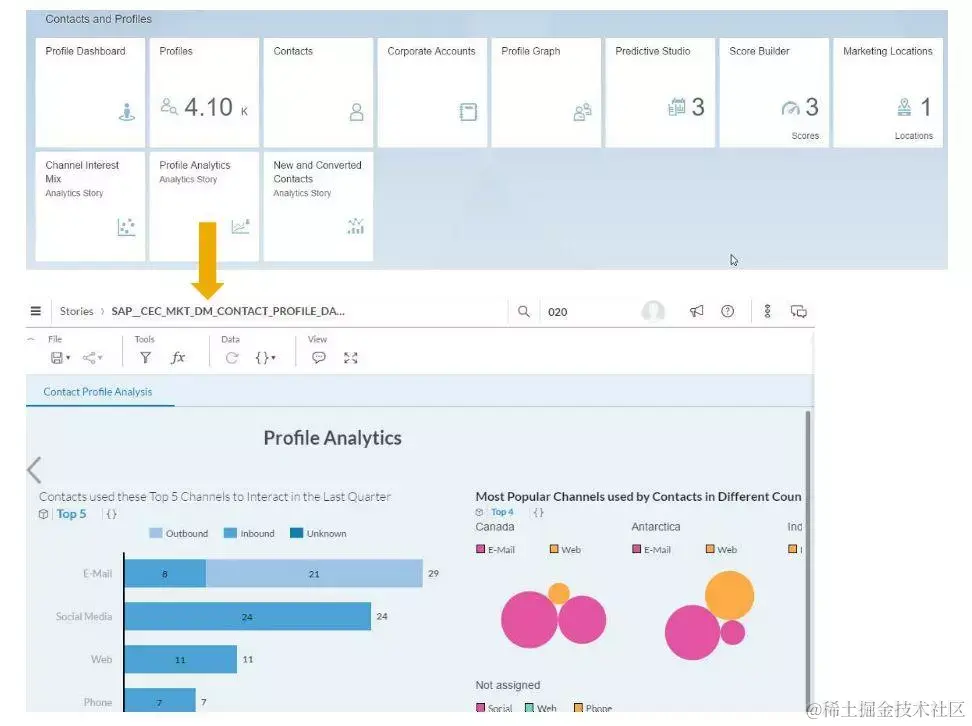Select the Web bar valued 11

180,659
